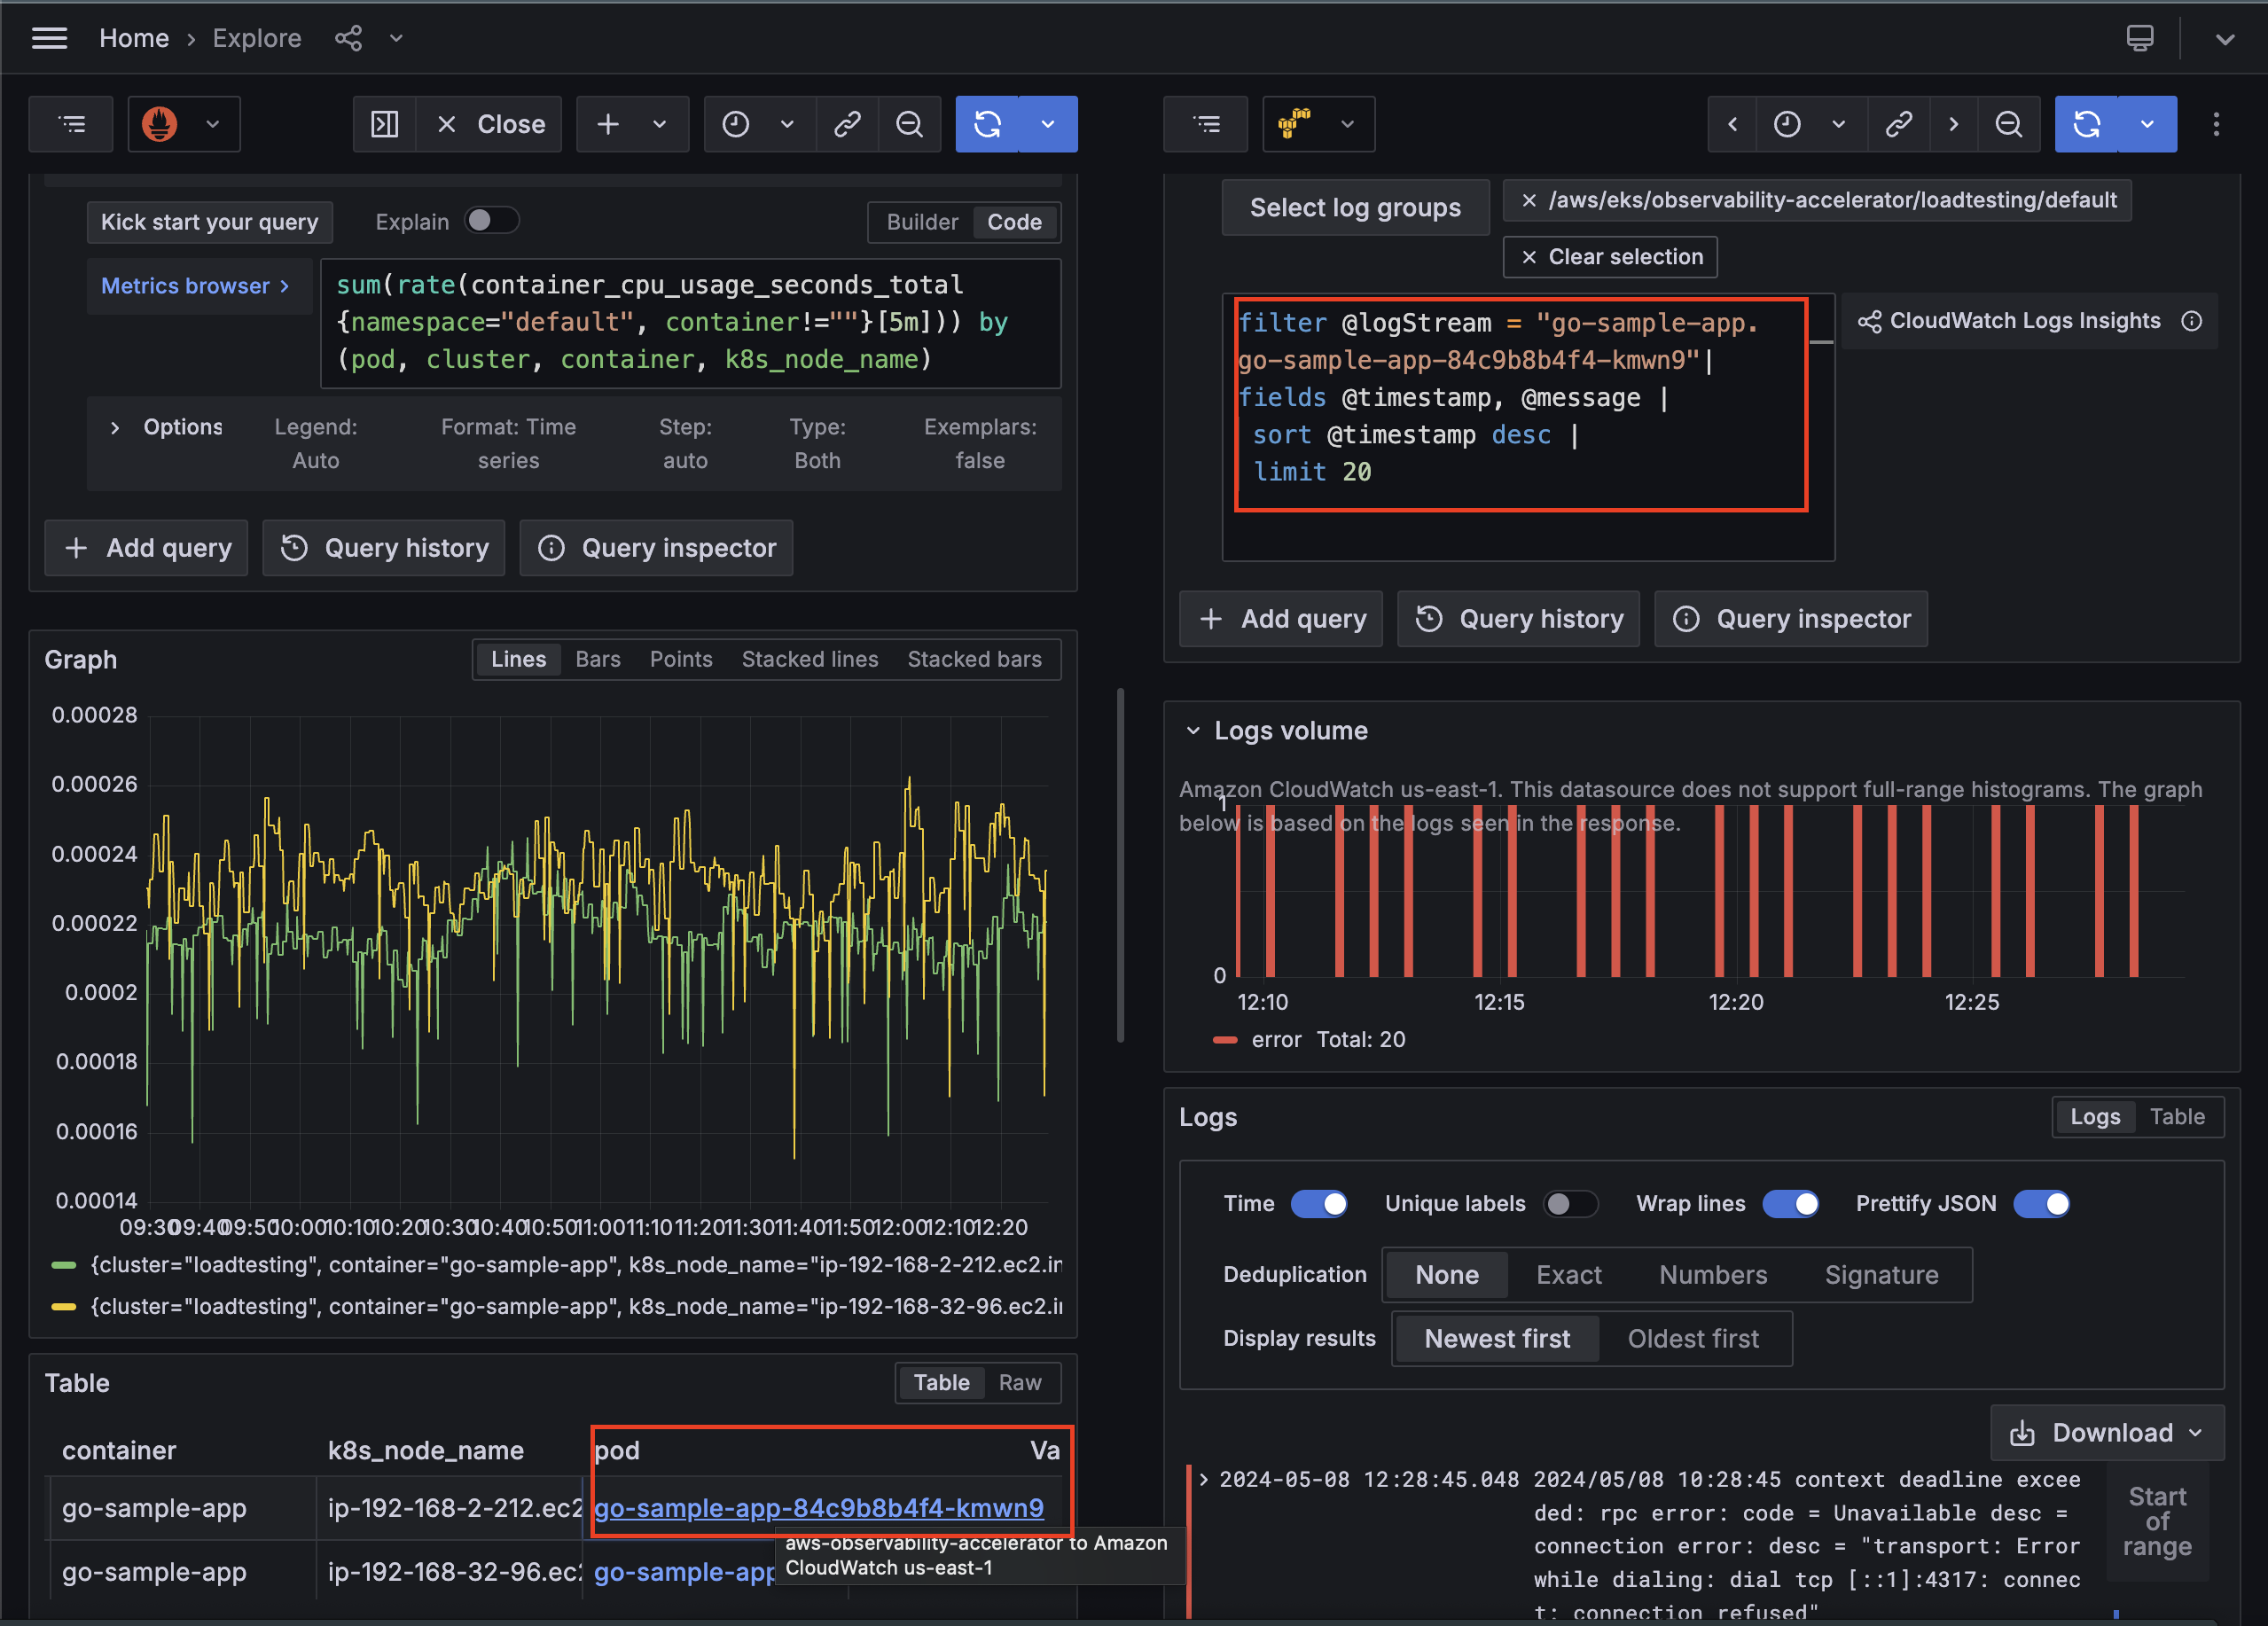Open pod link go-sample-app-84c9b8b4f4-kmwn9
Screen dimensions: 2268x1626
(x=818, y=1507)
